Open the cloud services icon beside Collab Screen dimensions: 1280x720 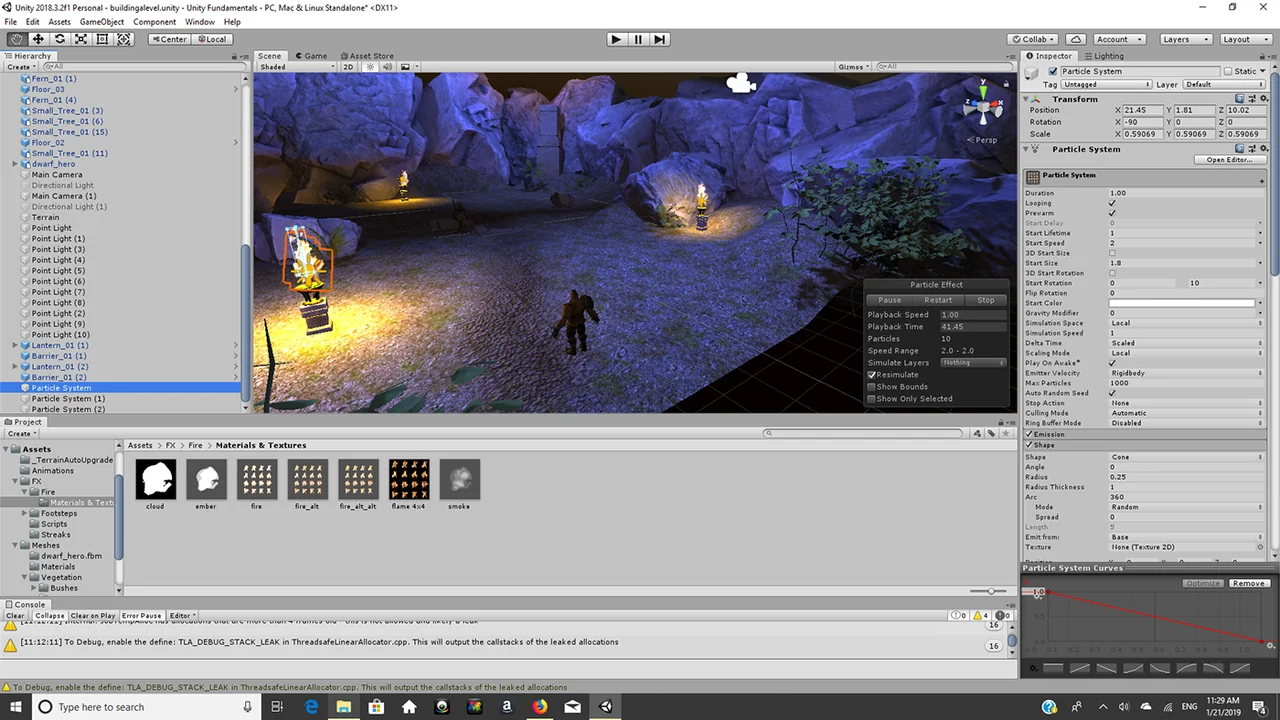pyautogui.click(x=1075, y=39)
